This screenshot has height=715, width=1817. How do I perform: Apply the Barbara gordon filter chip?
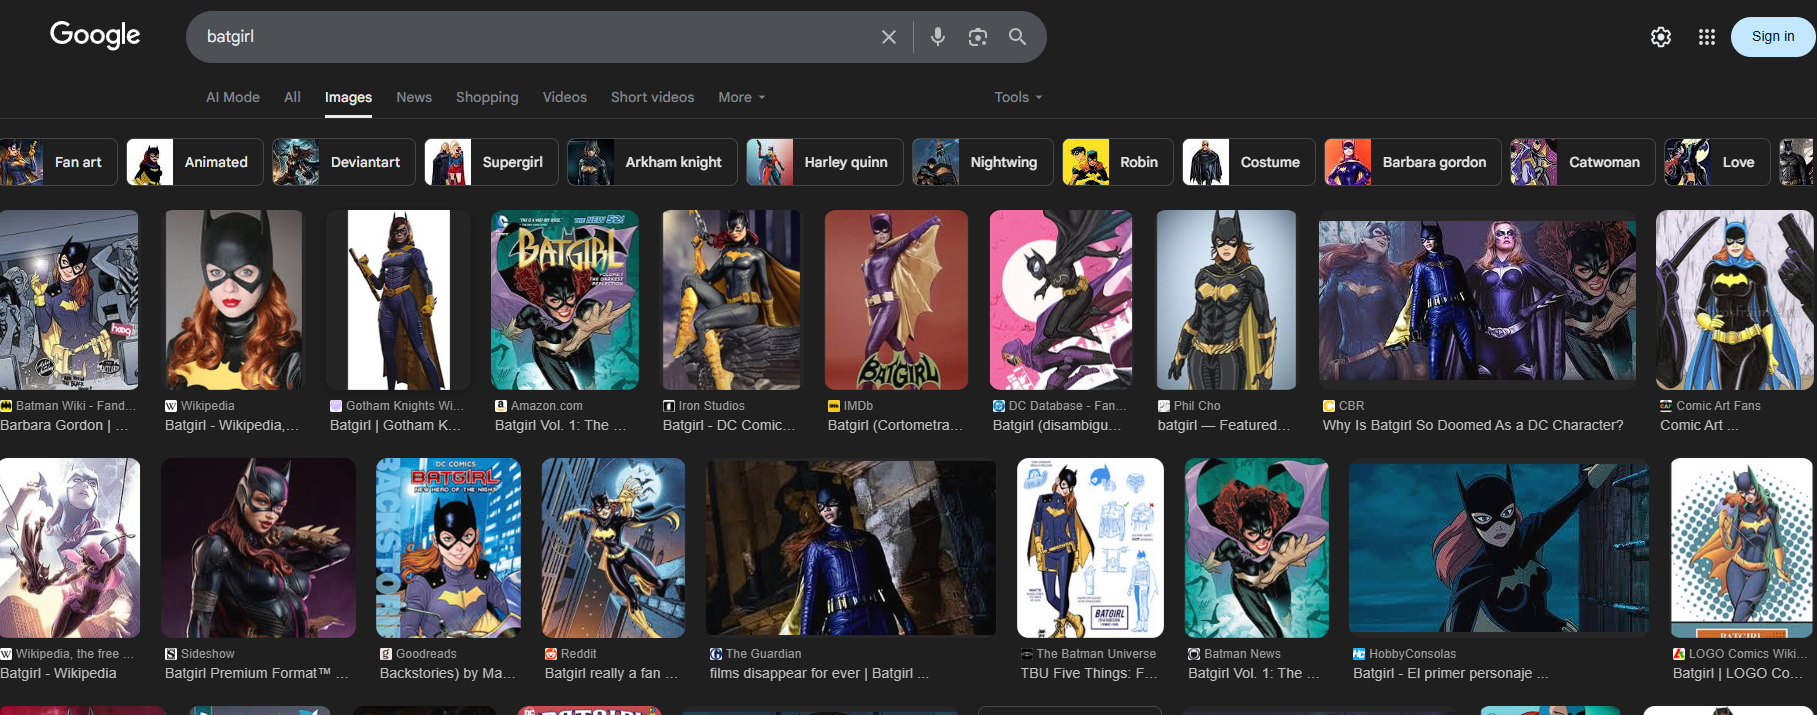coord(1413,162)
